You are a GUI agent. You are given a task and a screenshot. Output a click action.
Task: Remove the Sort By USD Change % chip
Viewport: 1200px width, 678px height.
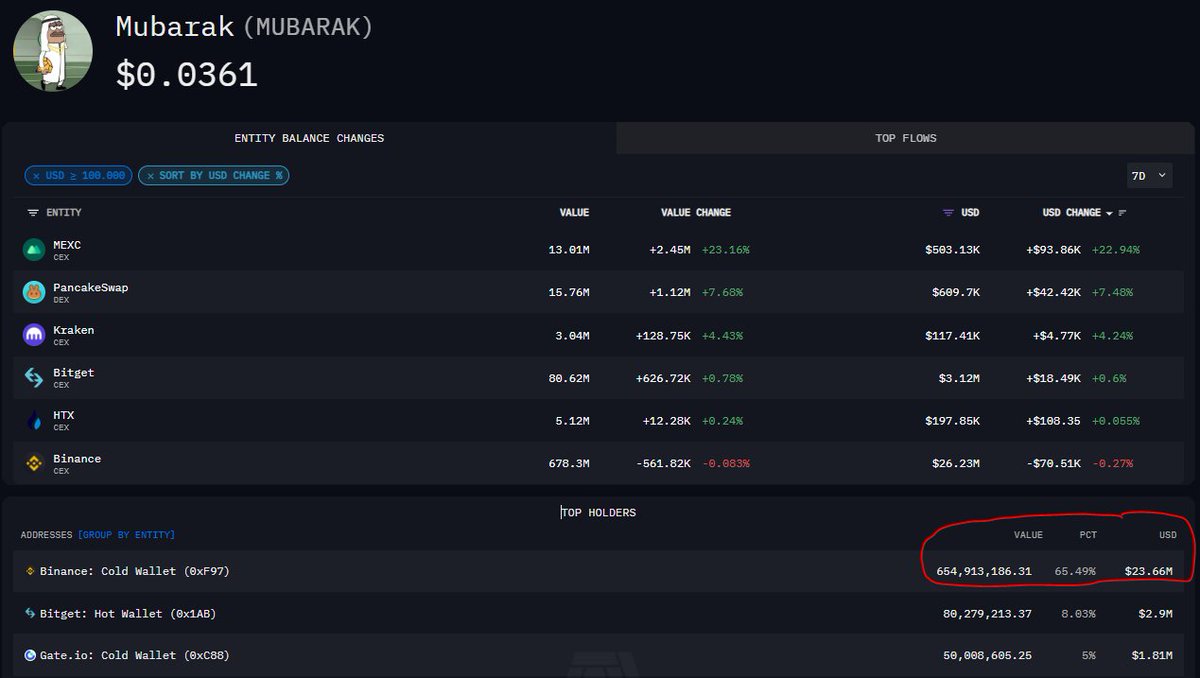click(x=150, y=176)
